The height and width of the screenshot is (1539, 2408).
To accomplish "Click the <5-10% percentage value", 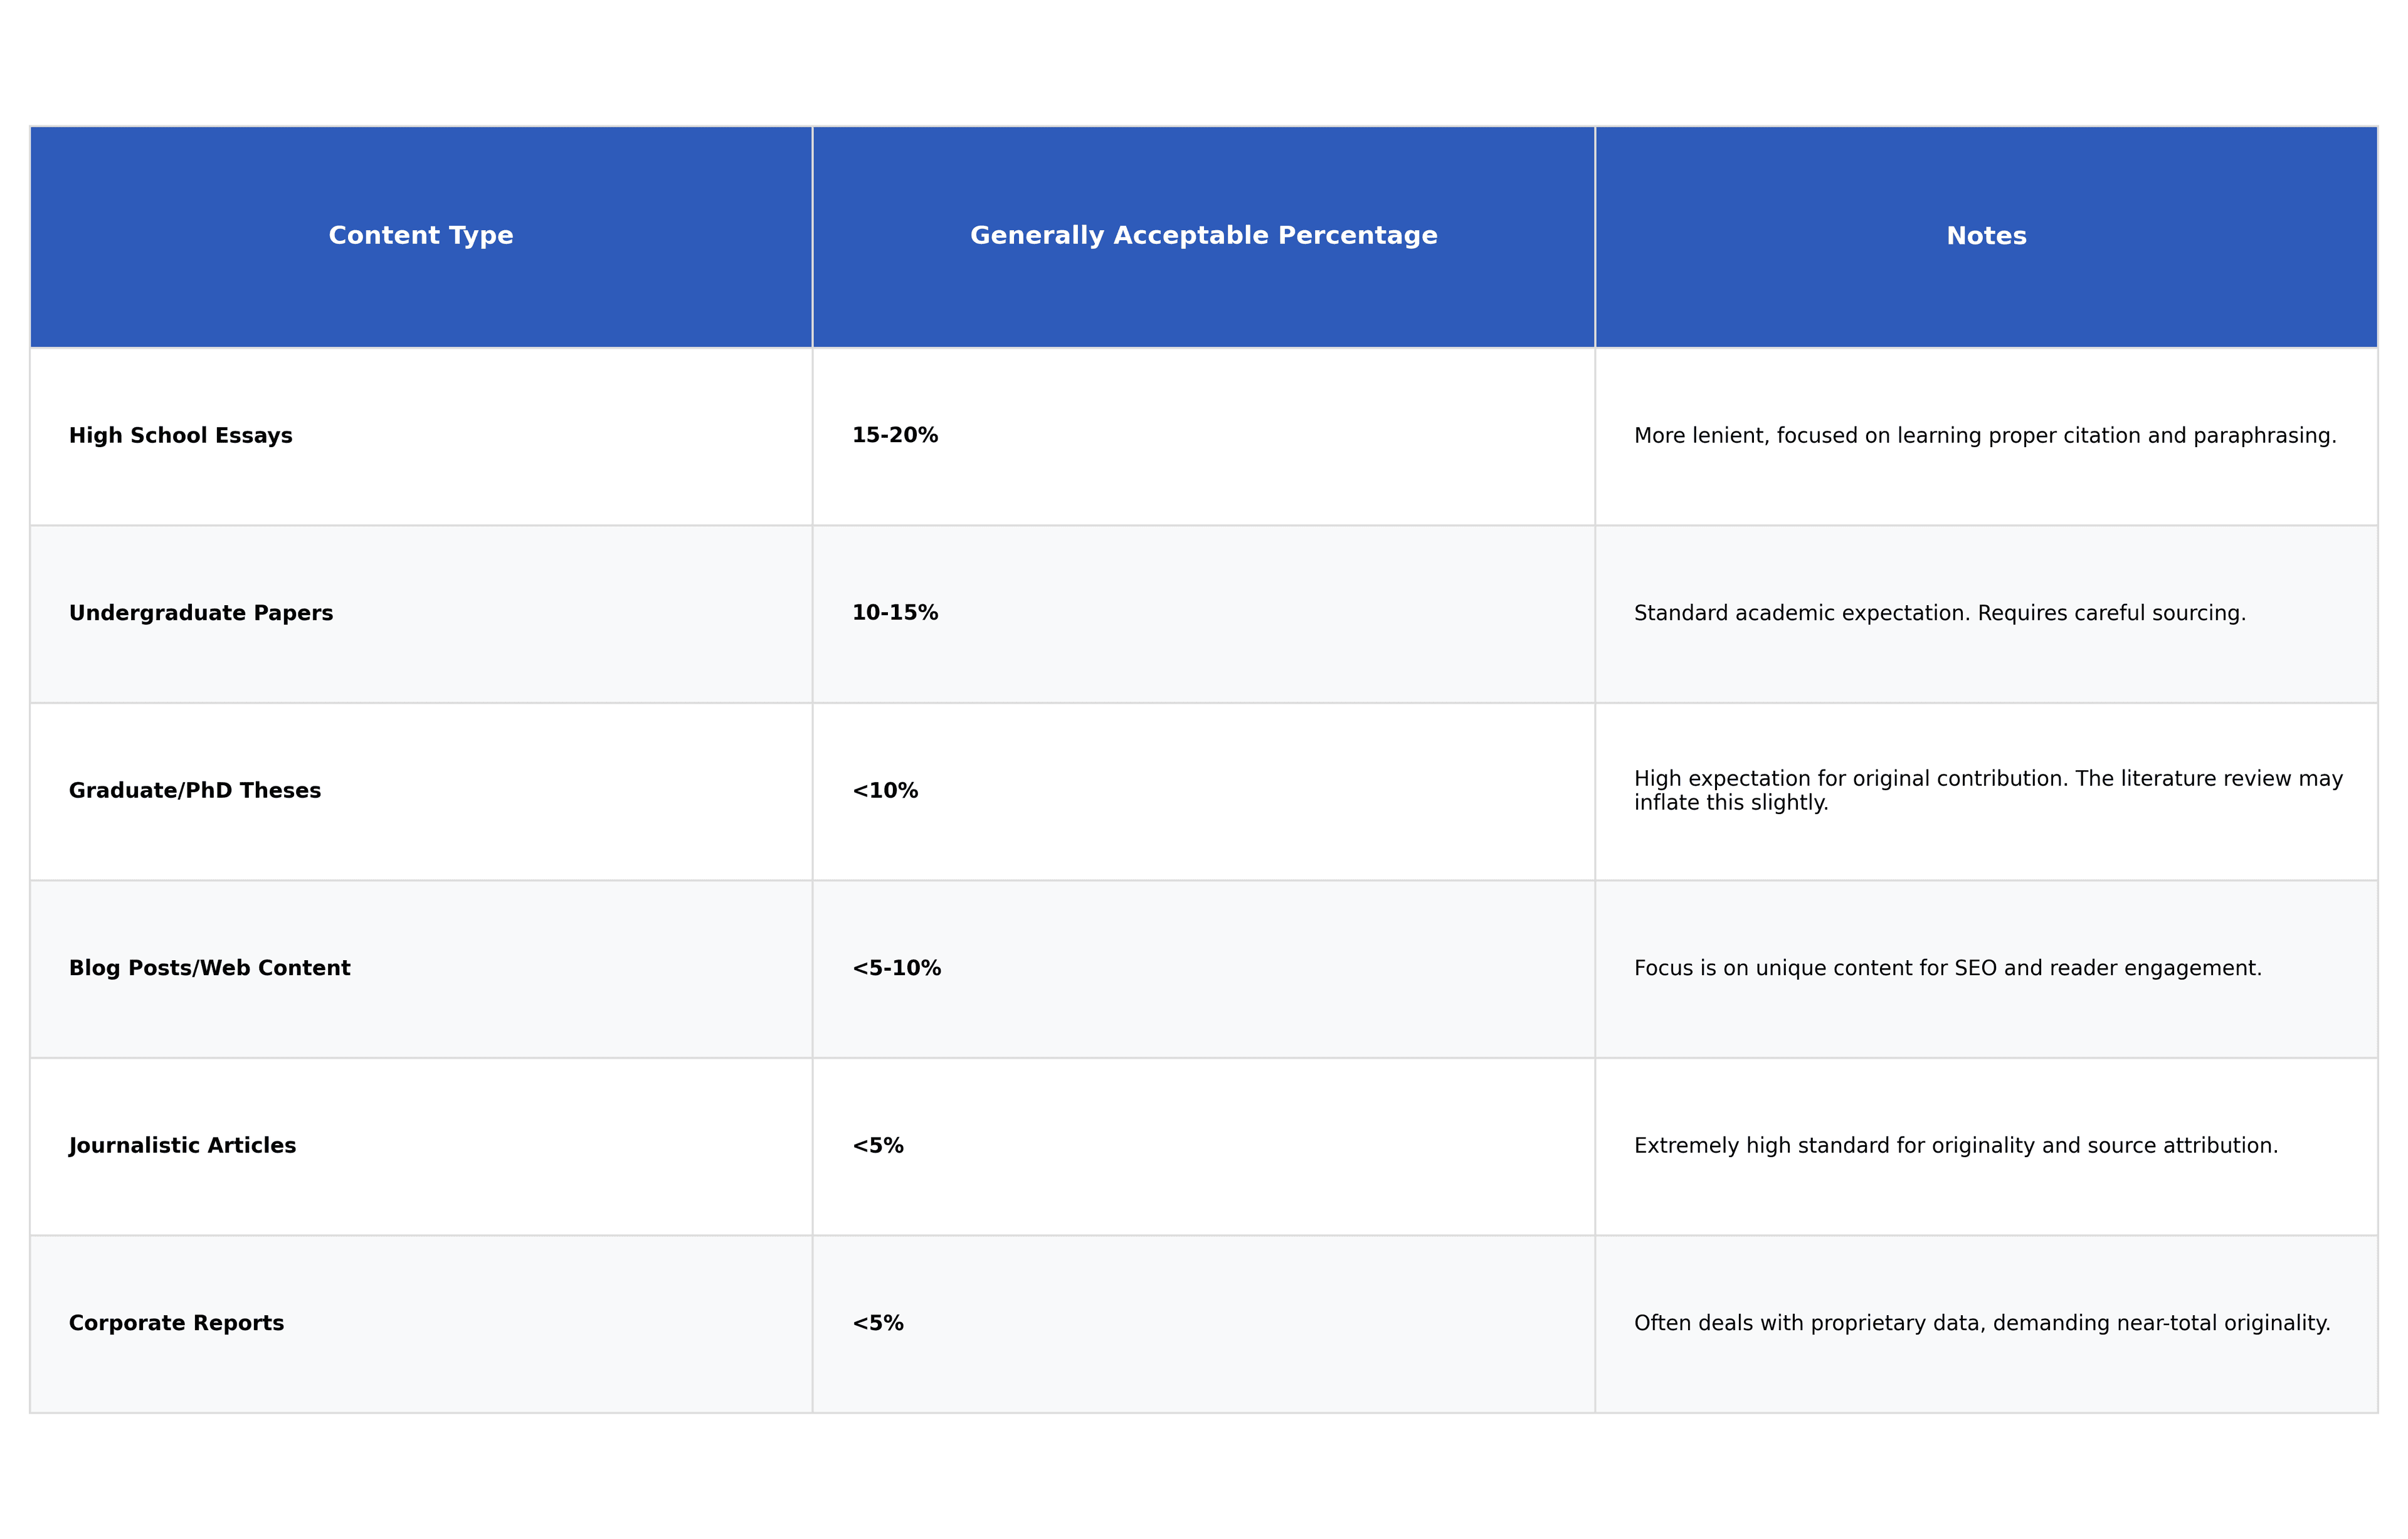I will click(x=897, y=968).
